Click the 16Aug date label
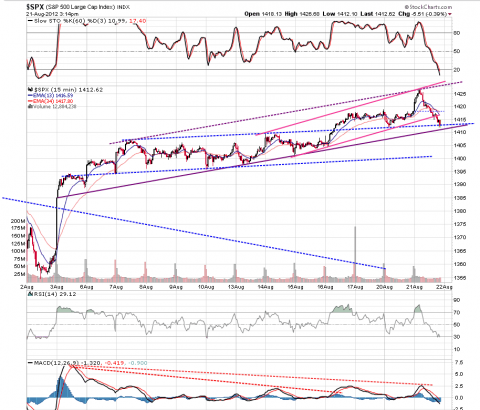 pos(325,287)
